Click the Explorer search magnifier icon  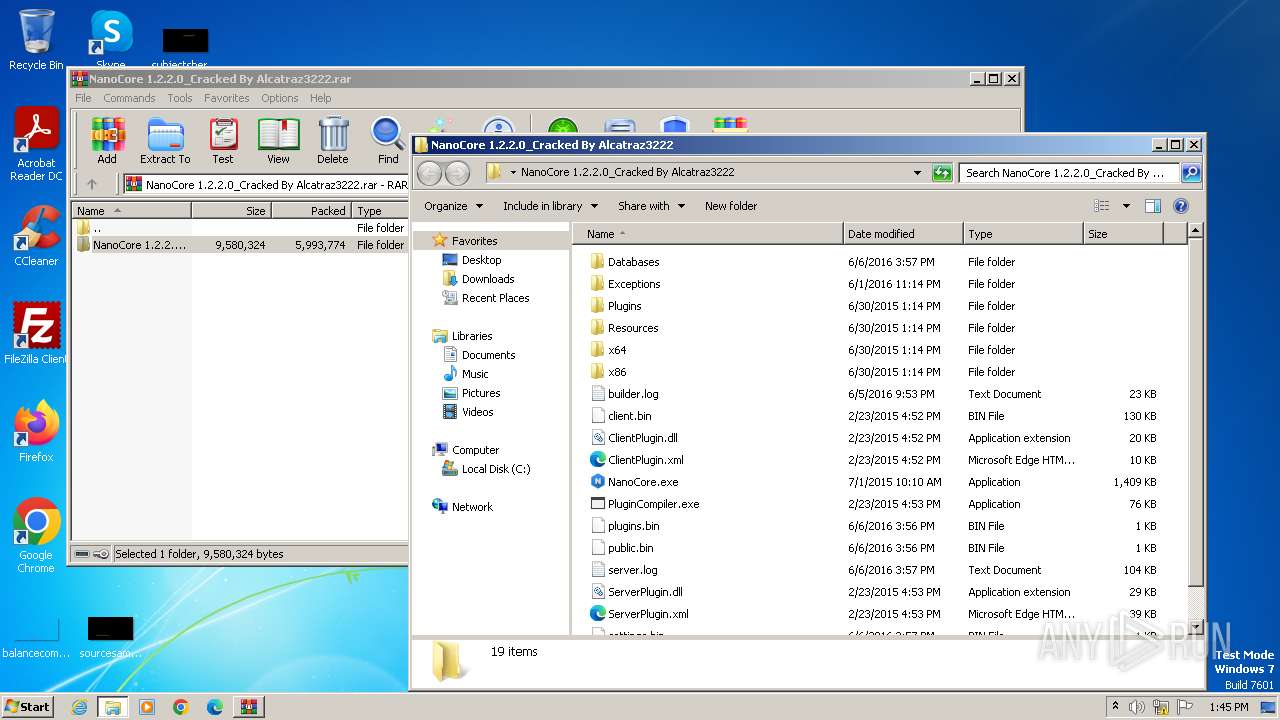pos(1190,173)
